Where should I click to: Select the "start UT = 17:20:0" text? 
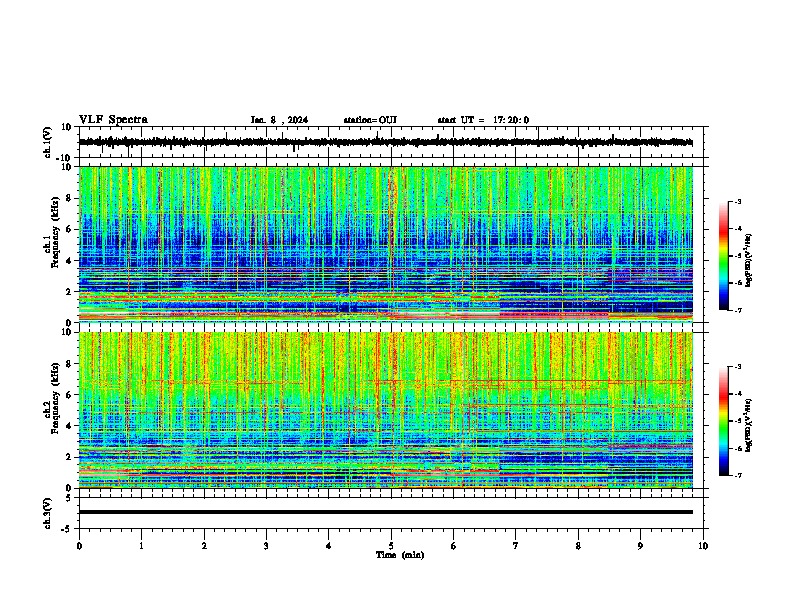pos(483,120)
